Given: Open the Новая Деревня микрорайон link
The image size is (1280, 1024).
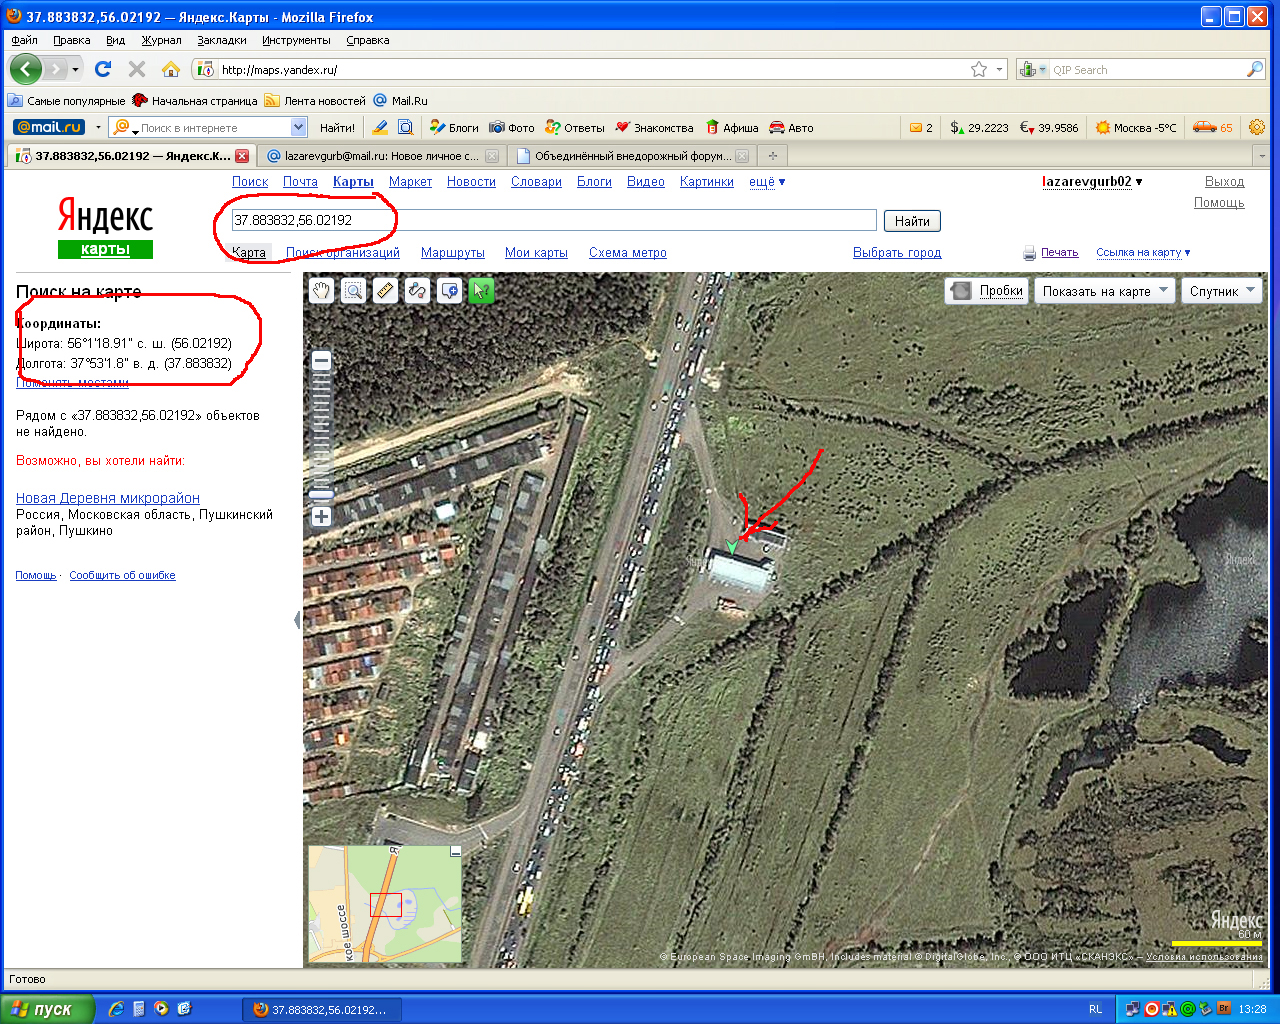Looking at the screenshot, I should pyautogui.click(x=108, y=498).
